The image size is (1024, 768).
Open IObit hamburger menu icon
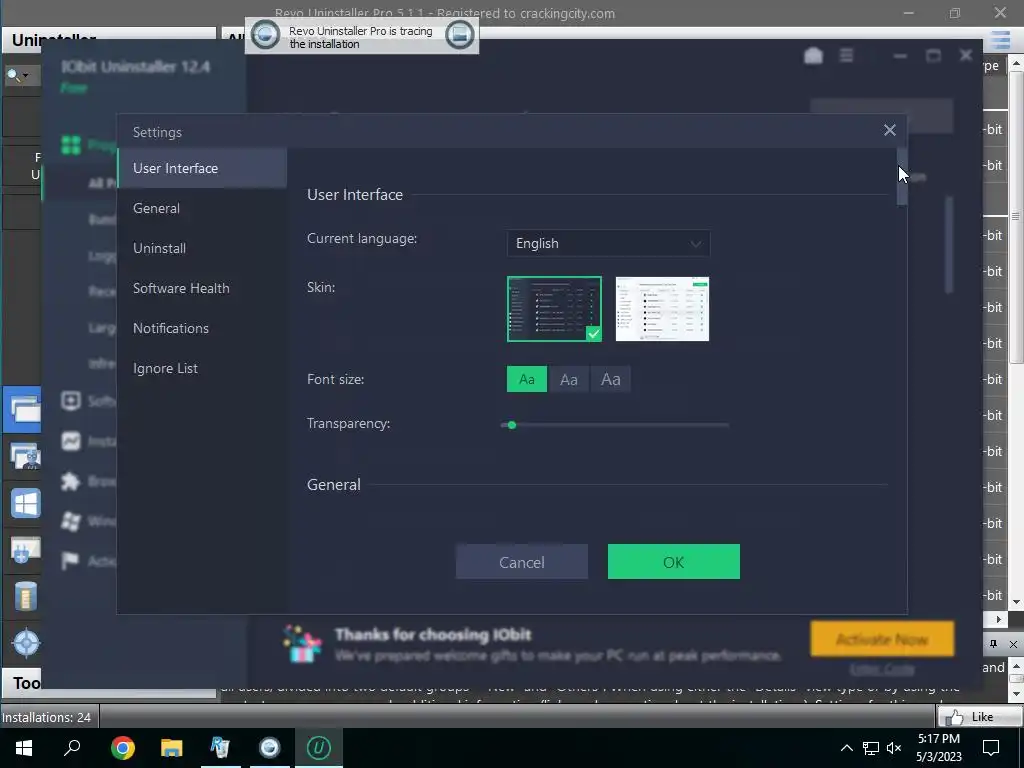(846, 56)
